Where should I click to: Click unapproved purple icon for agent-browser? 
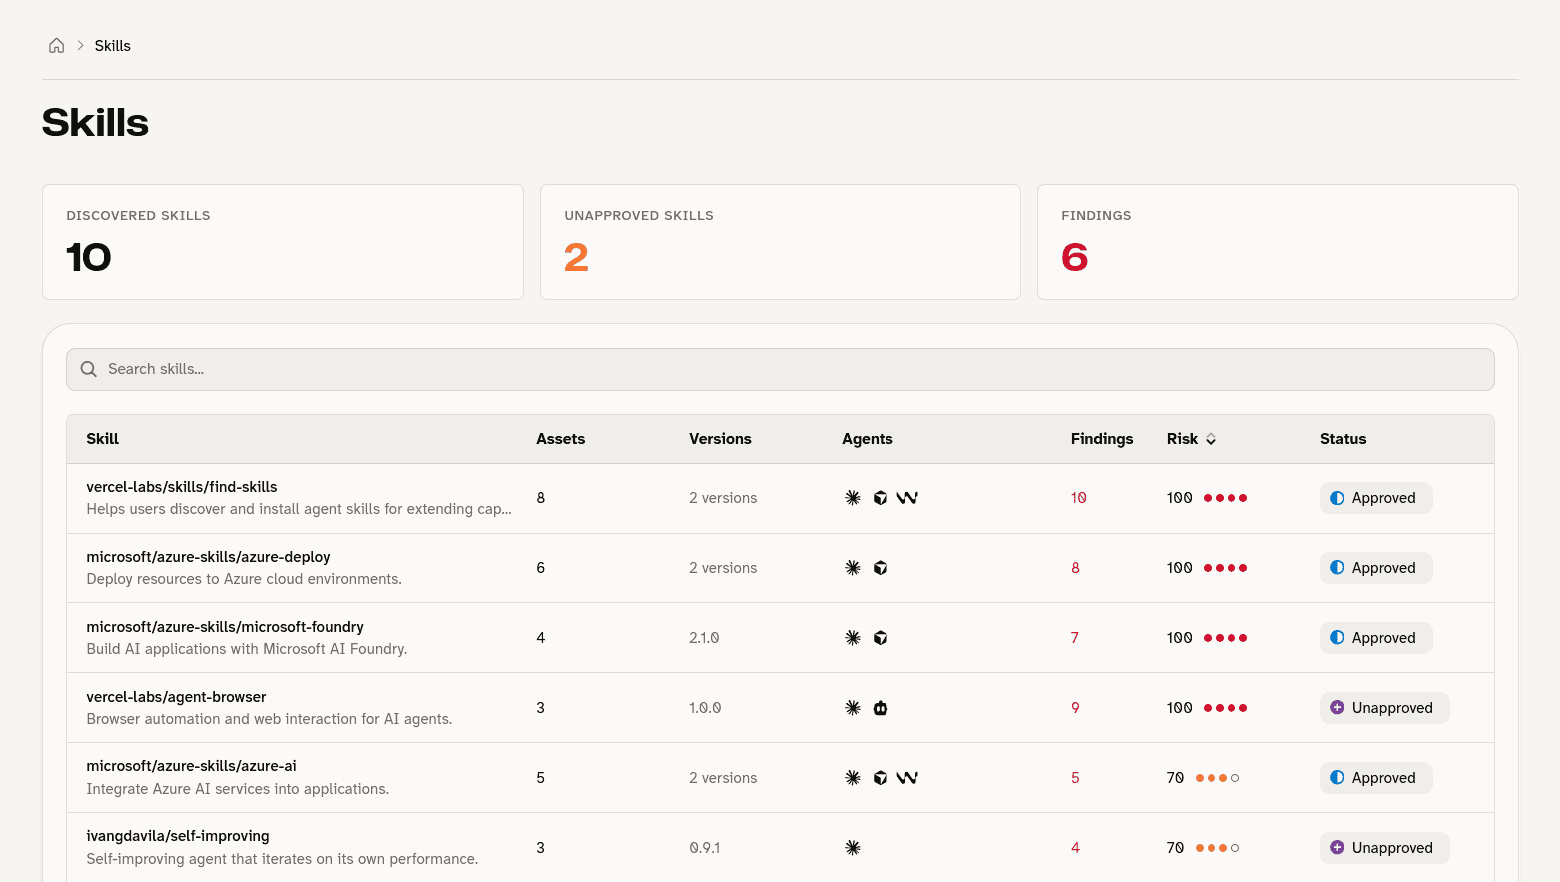tap(1337, 708)
